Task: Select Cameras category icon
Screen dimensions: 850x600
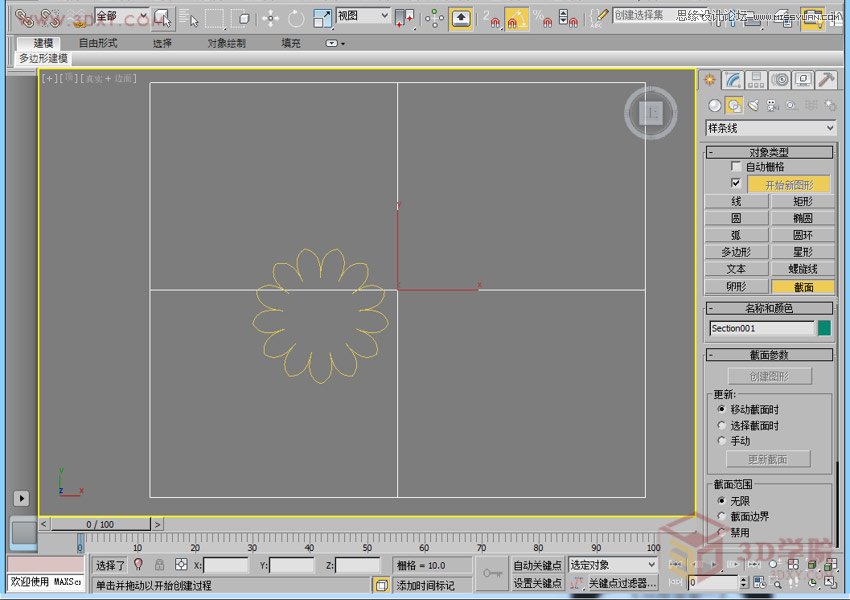Action: coord(772,105)
